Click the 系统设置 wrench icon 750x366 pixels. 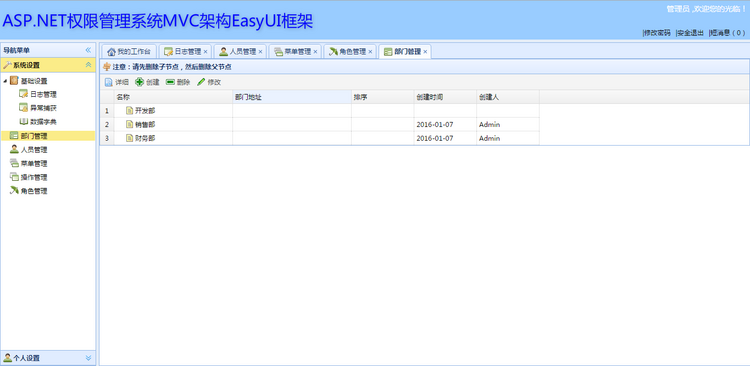pos(7,65)
